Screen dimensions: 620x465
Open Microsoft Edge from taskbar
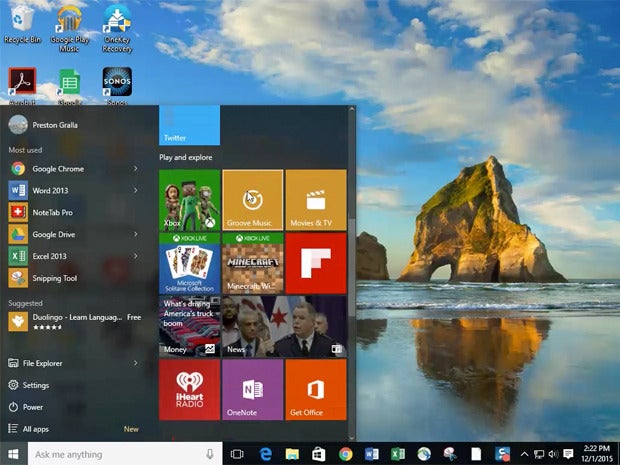265,454
